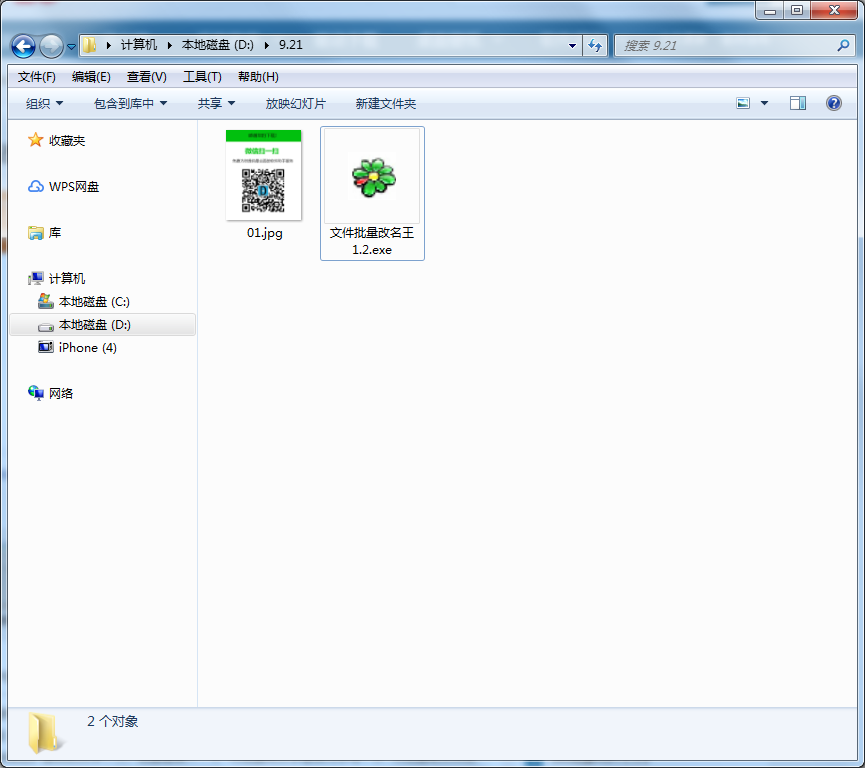Select the 01.jpg QR code thumbnail
The width and height of the screenshot is (865, 768).
(264, 175)
